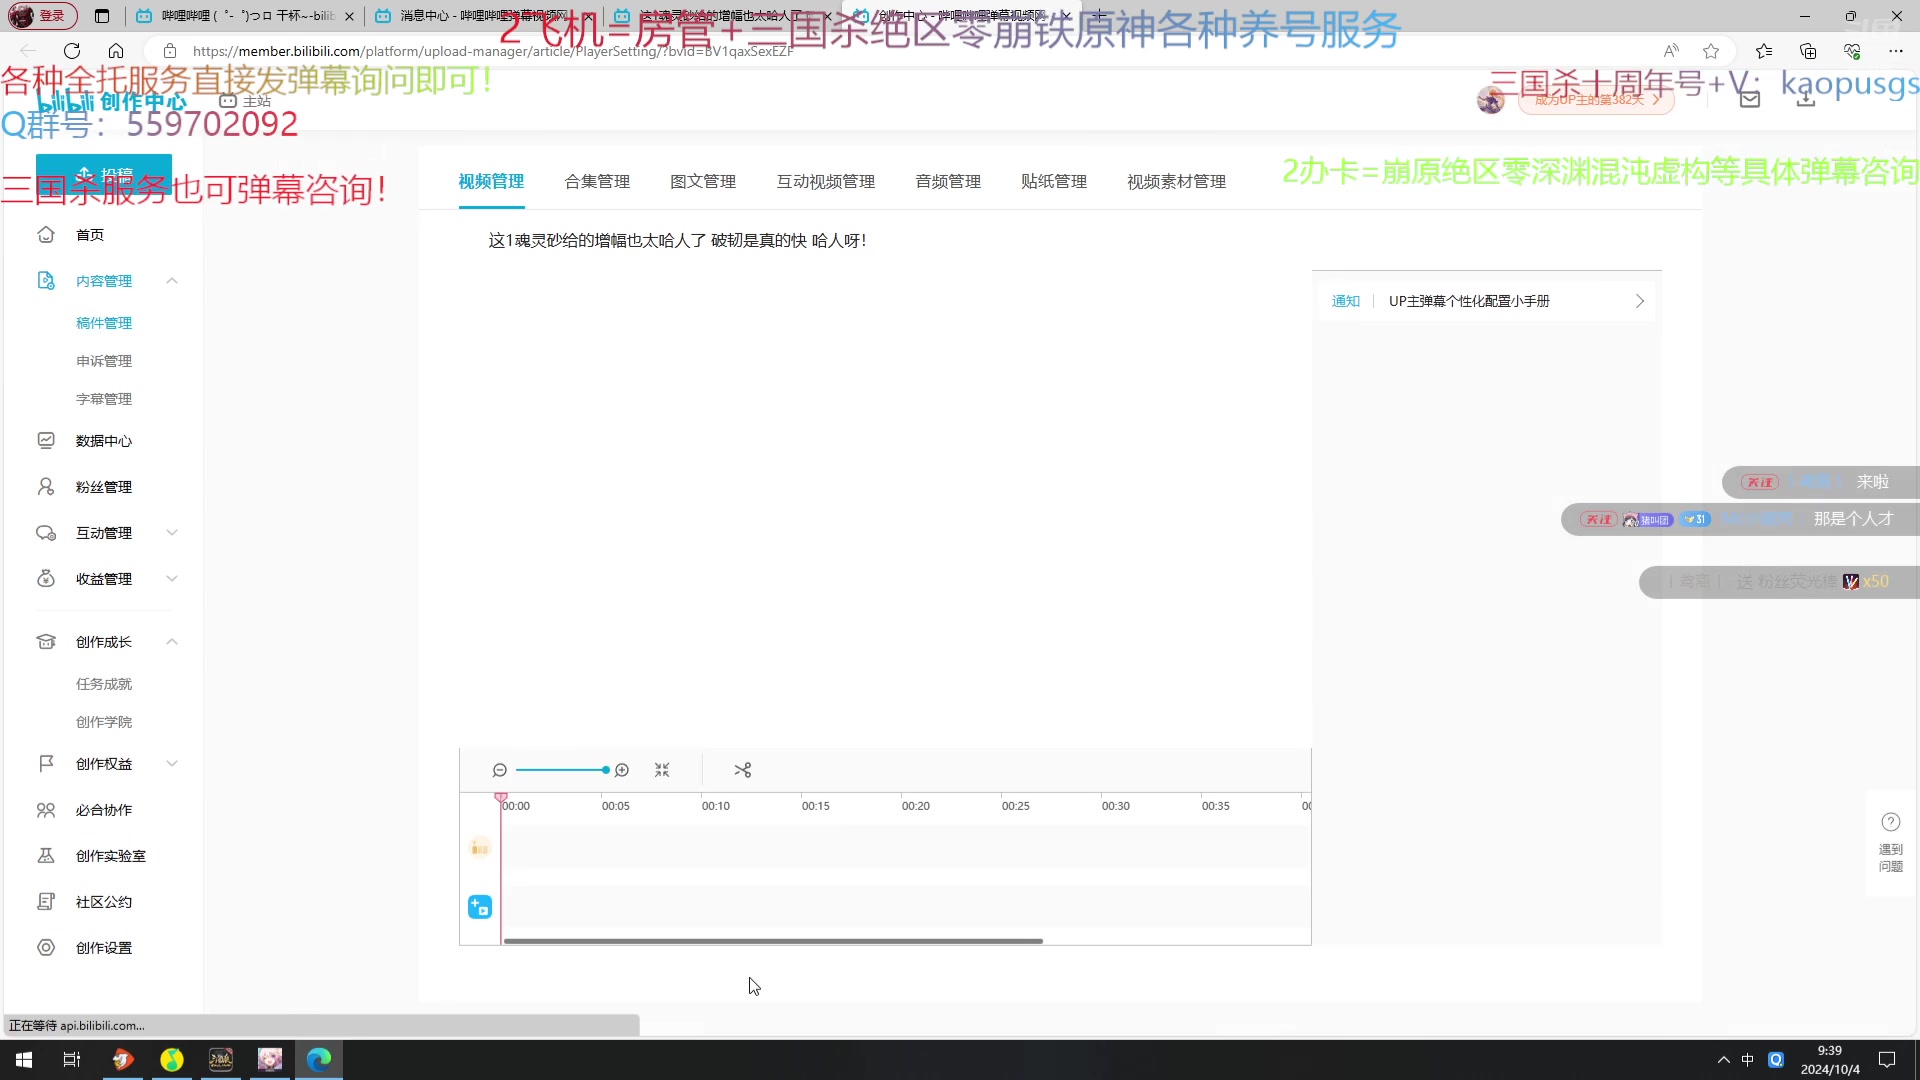The image size is (1920, 1080).
Task: Open 创作学院 in the sidebar
Action: point(104,722)
